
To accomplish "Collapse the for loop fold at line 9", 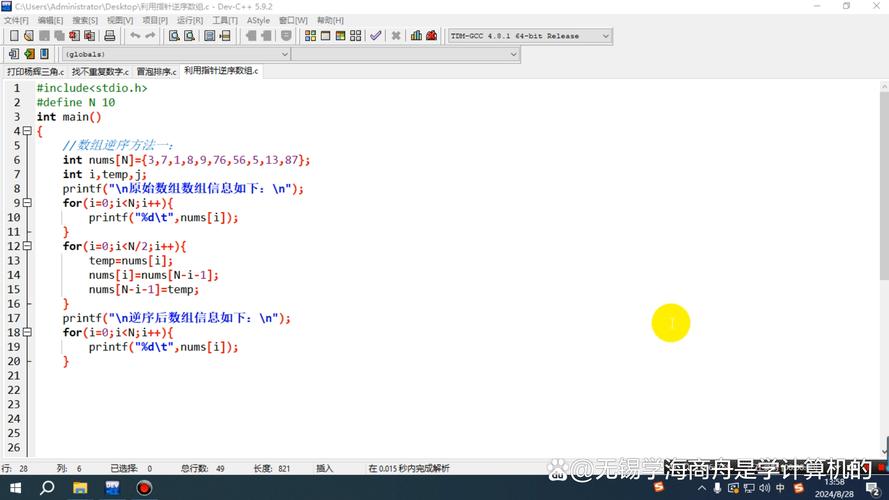I will [29, 203].
